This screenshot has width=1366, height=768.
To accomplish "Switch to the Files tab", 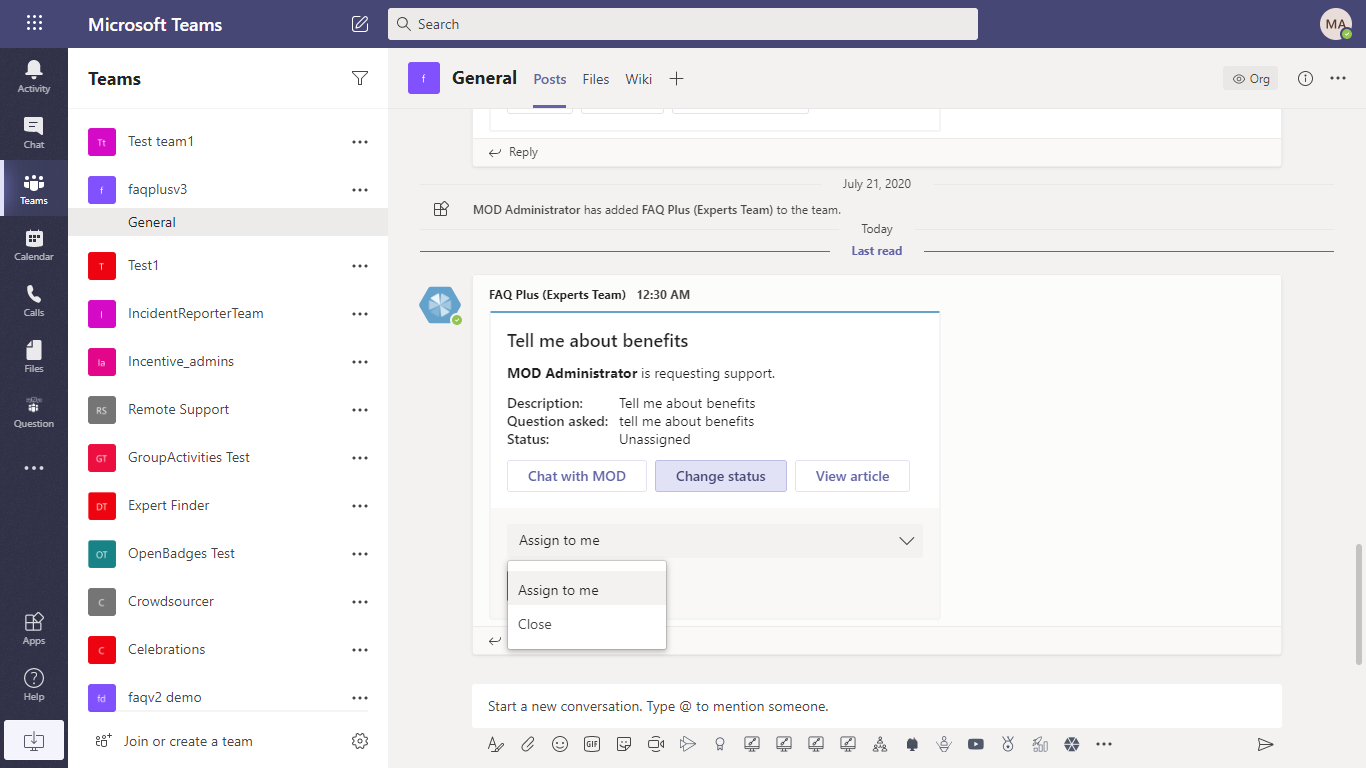I will pyautogui.click(x=596, y=79).
